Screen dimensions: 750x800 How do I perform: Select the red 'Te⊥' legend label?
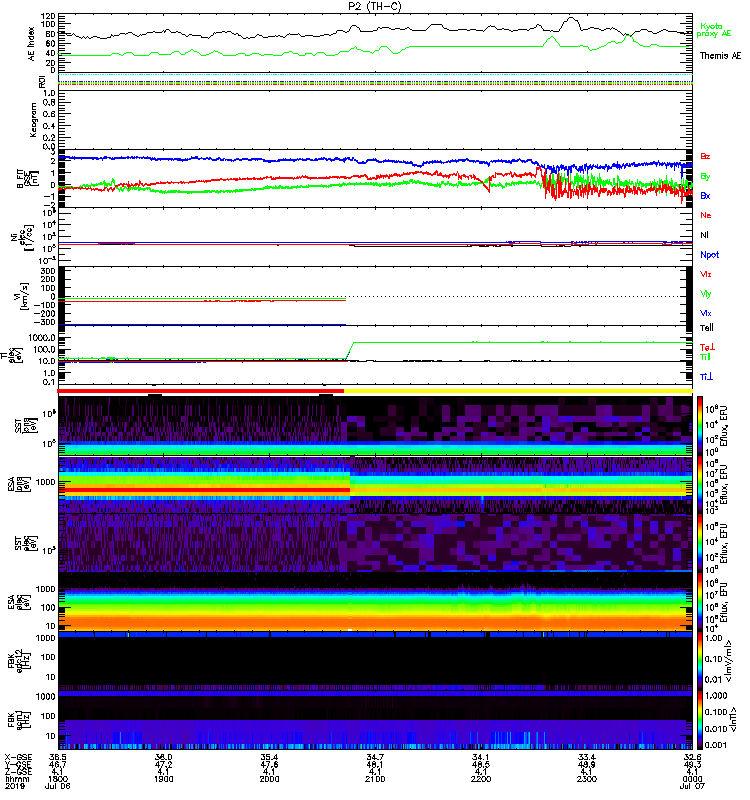click(x=708, y=347)
